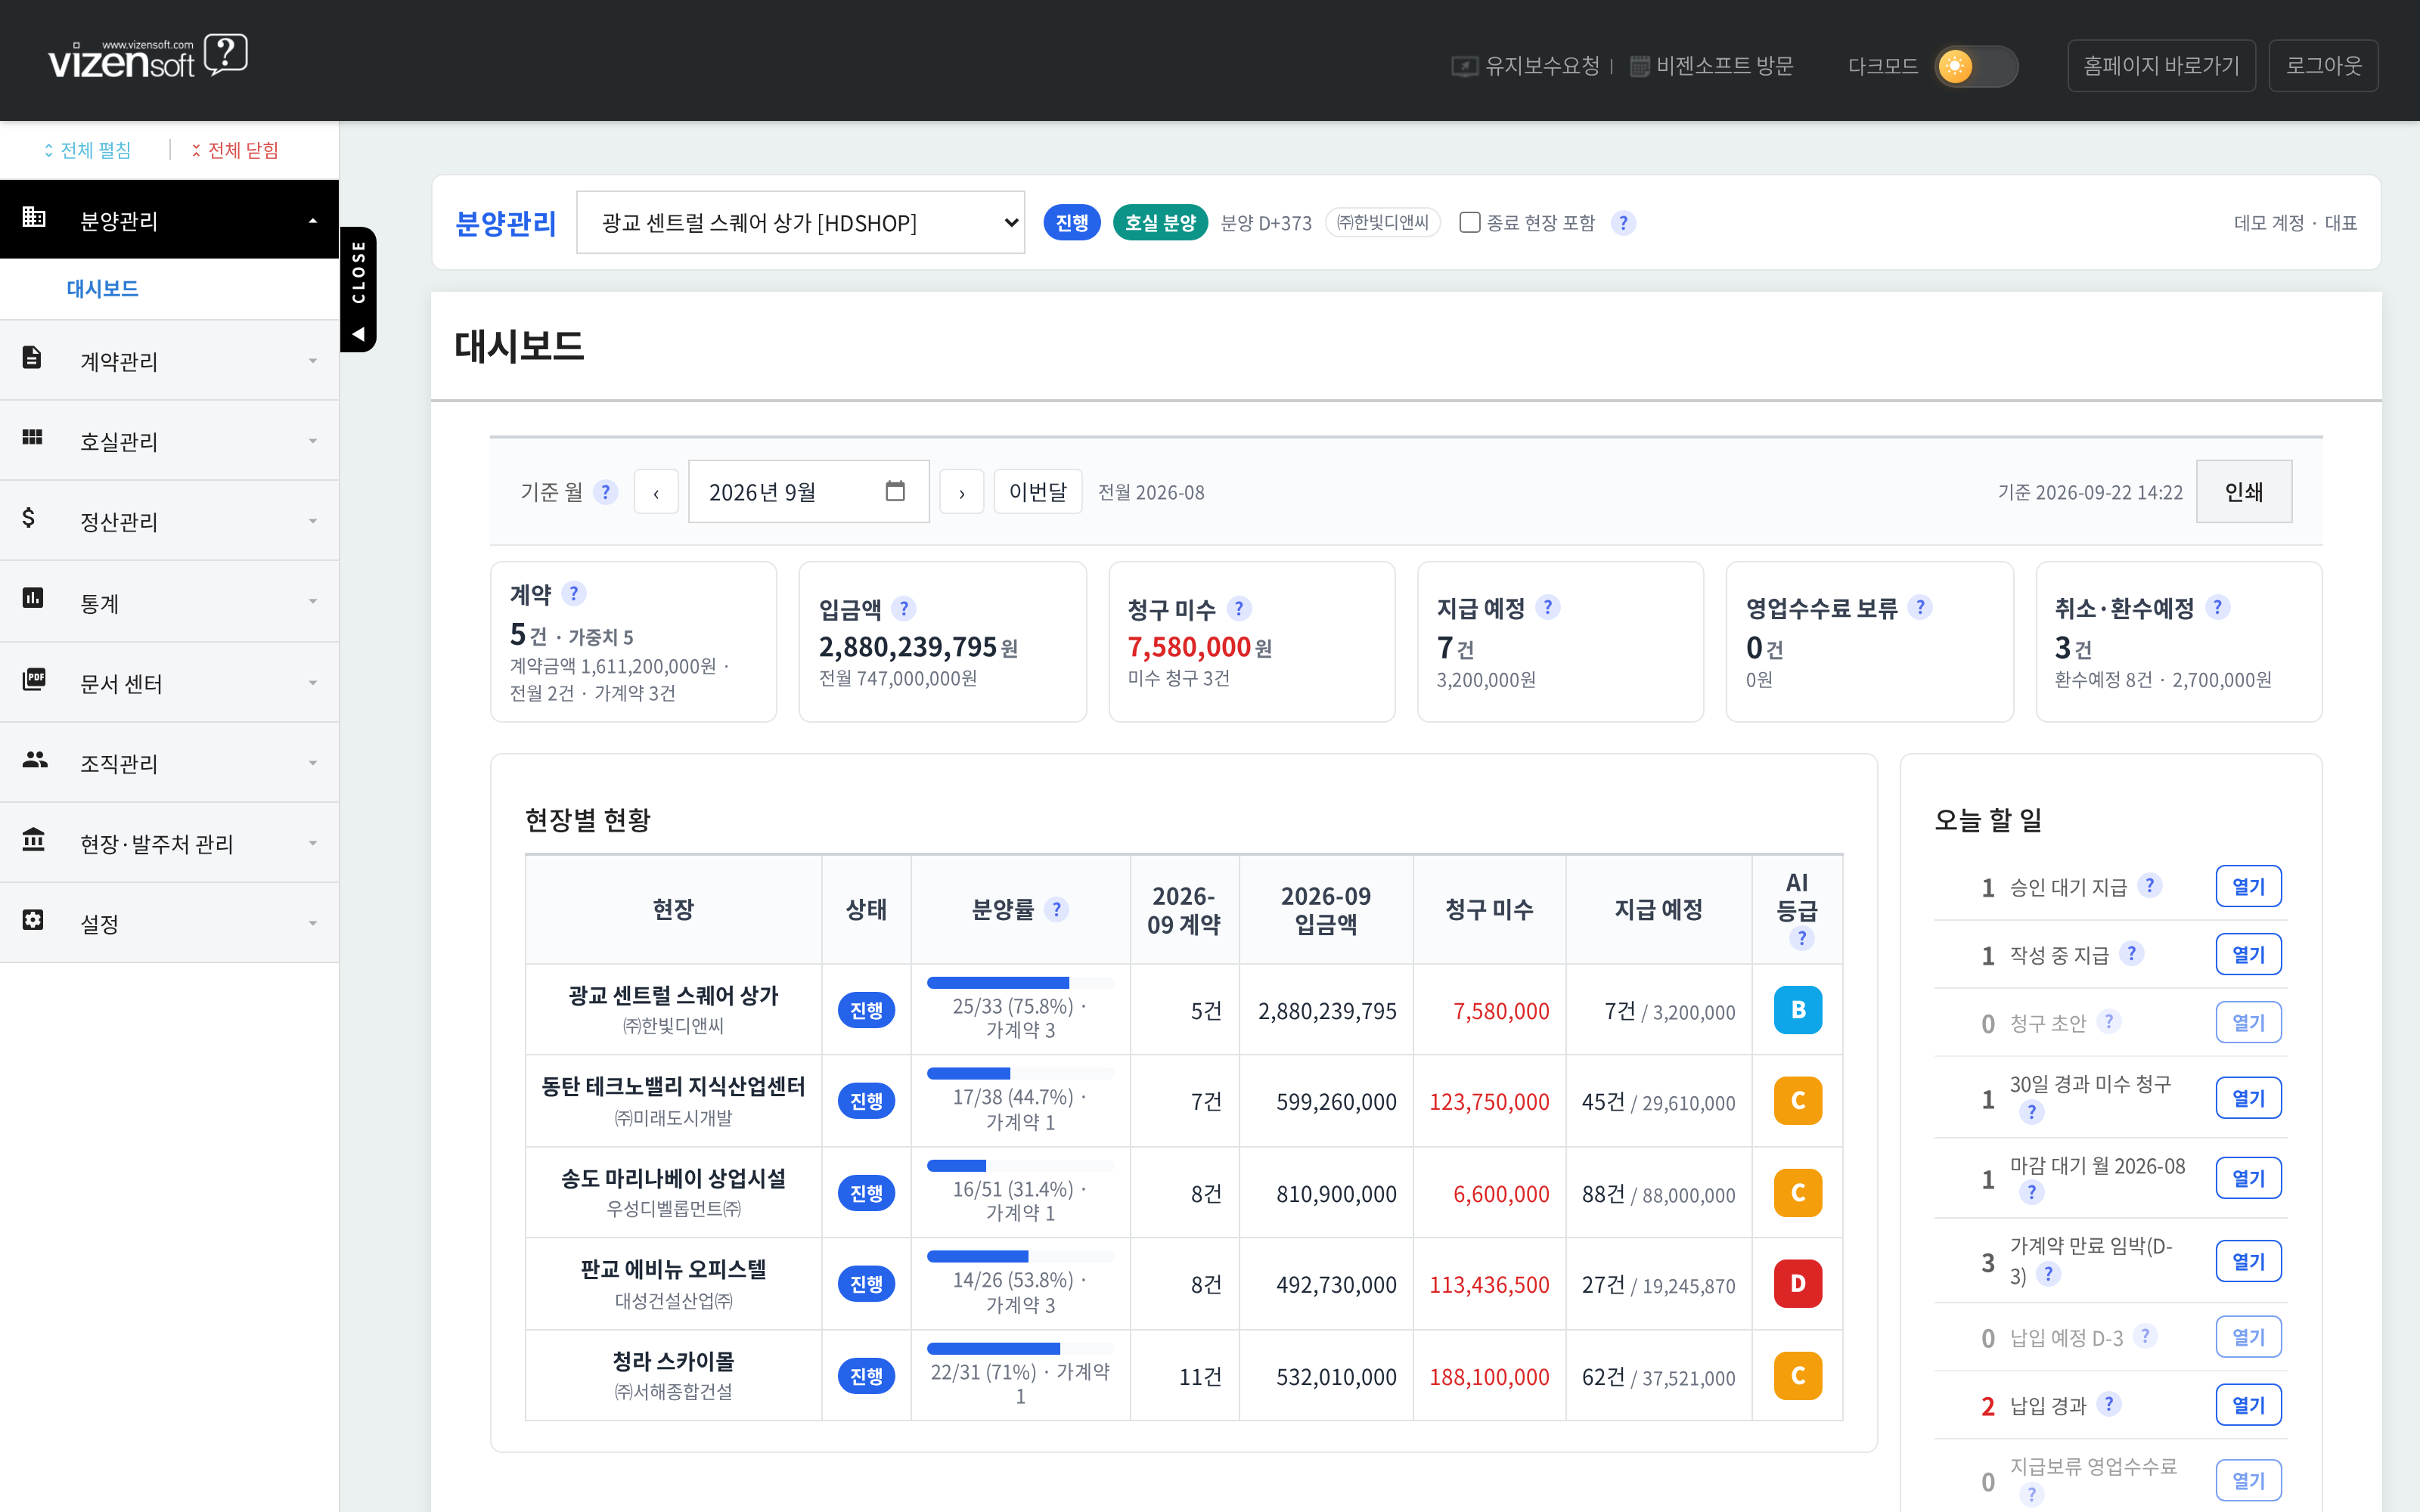Click the 이번달 button

point(1038,491)
